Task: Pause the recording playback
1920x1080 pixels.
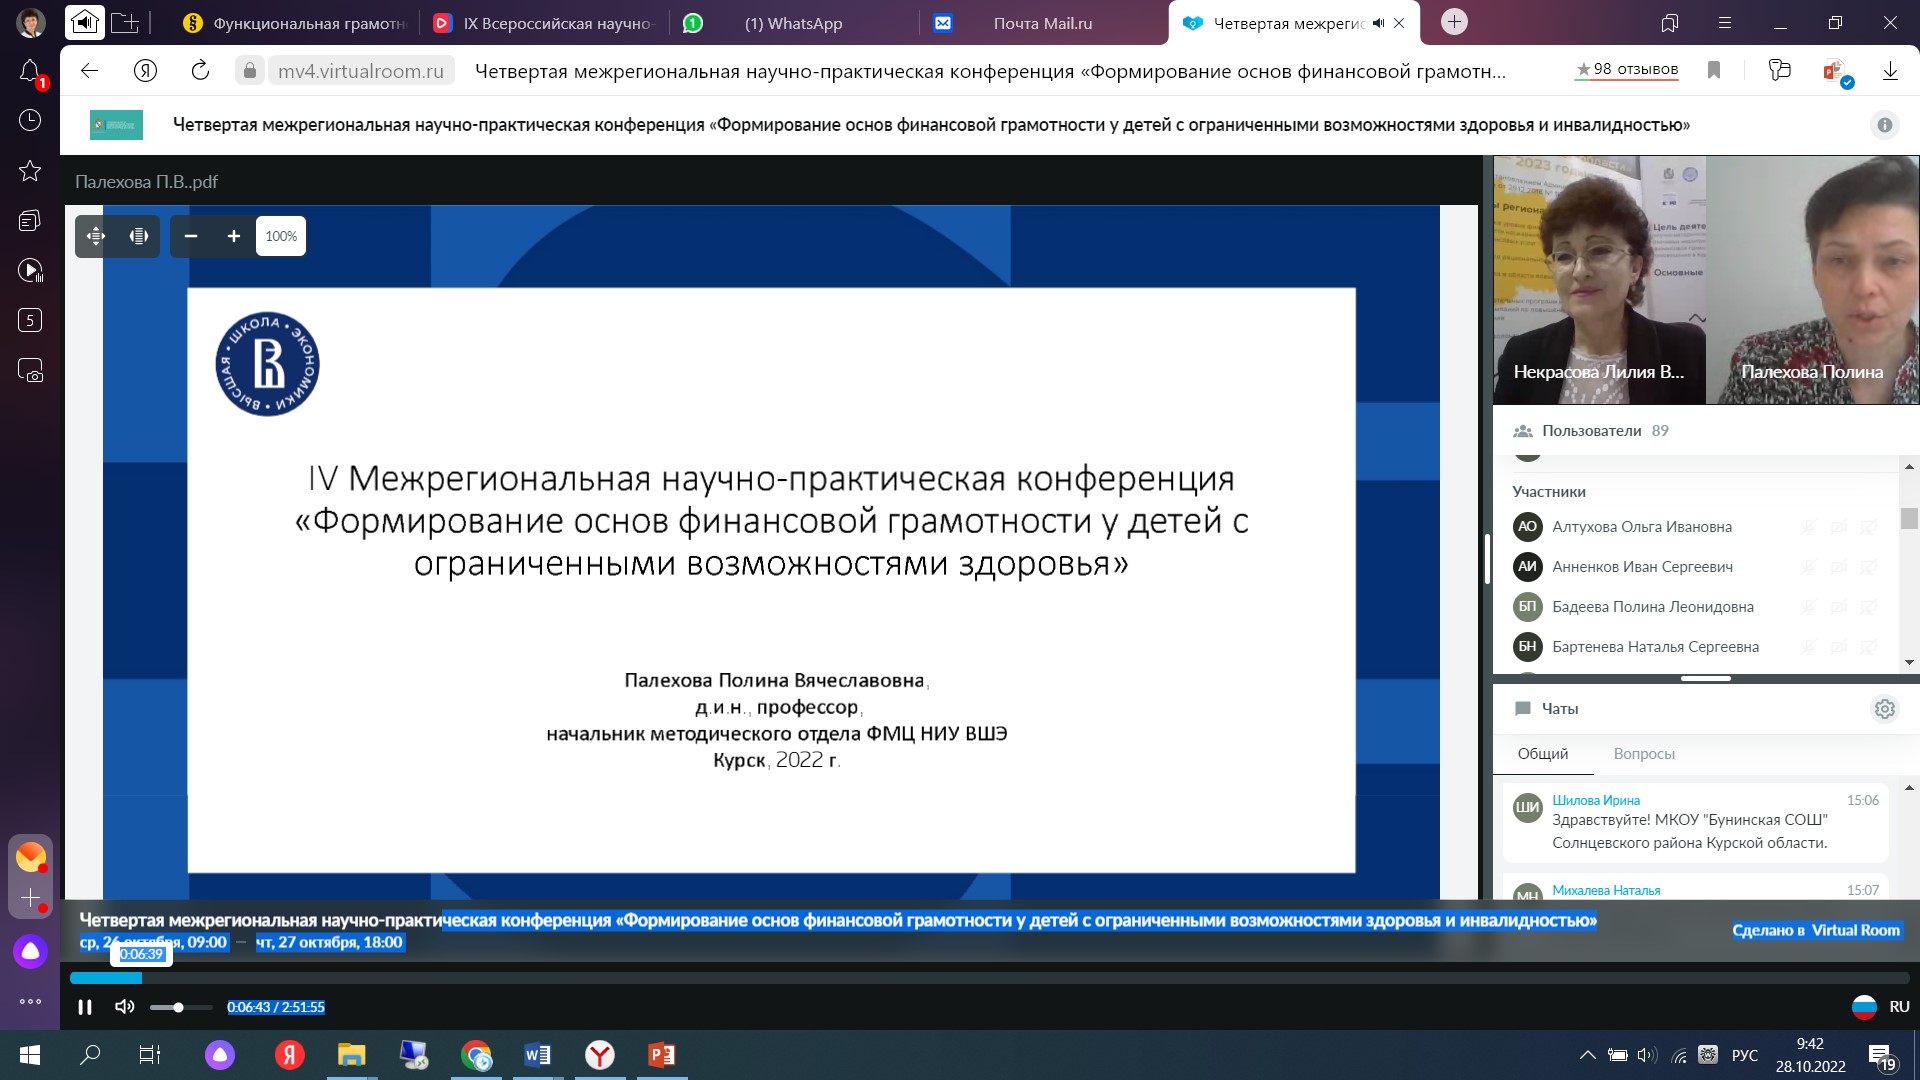Action: pyautogui.click(x=85, y=1007)
